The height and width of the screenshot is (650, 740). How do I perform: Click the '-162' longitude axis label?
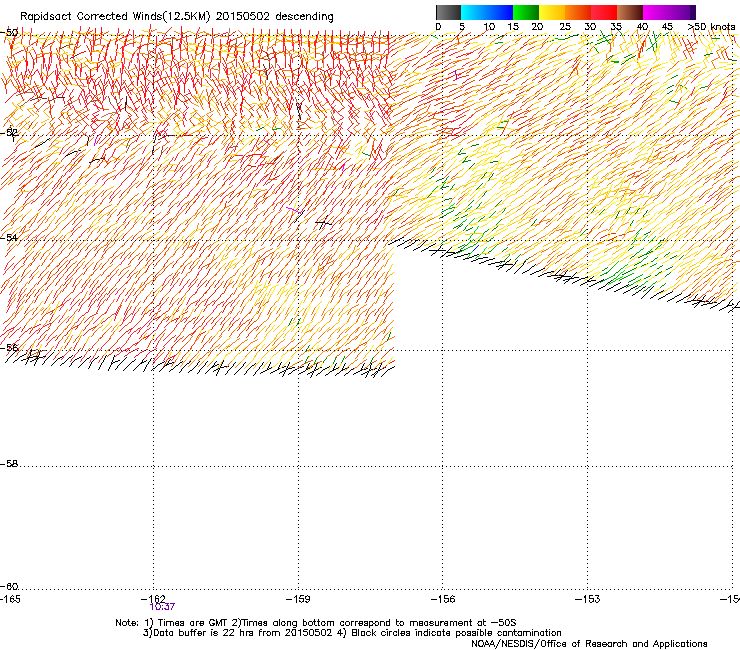coord(153,599)
